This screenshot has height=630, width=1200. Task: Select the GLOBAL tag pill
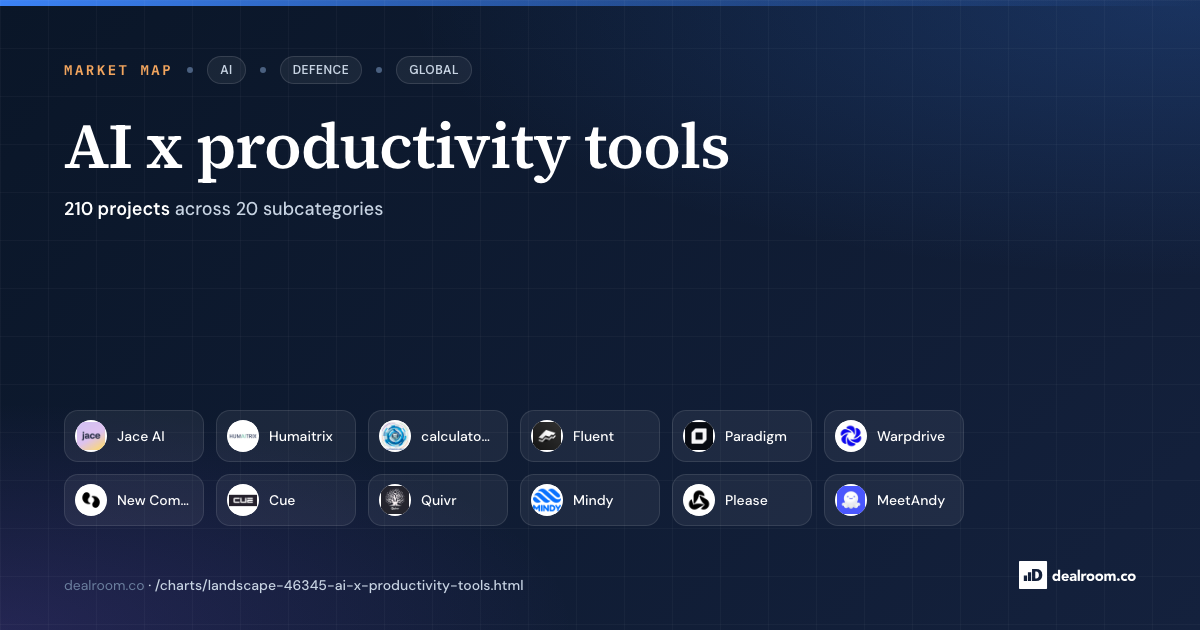[434, 70]
